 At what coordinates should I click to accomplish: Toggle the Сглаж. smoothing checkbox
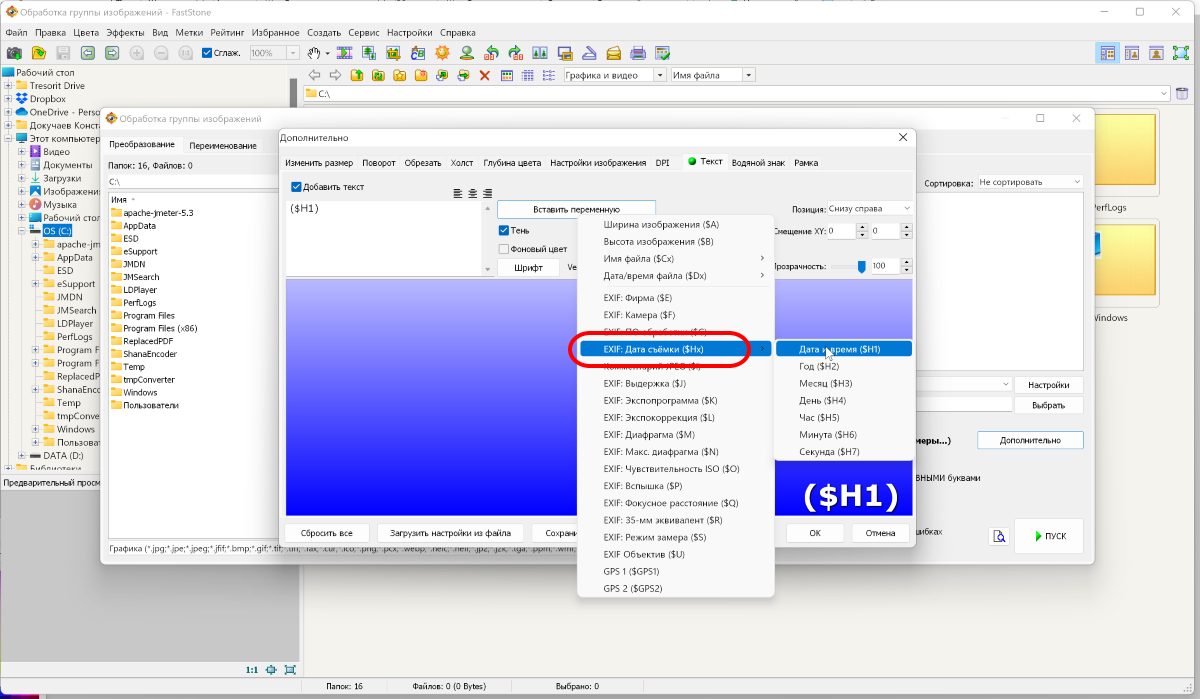(x=206, y=53)
